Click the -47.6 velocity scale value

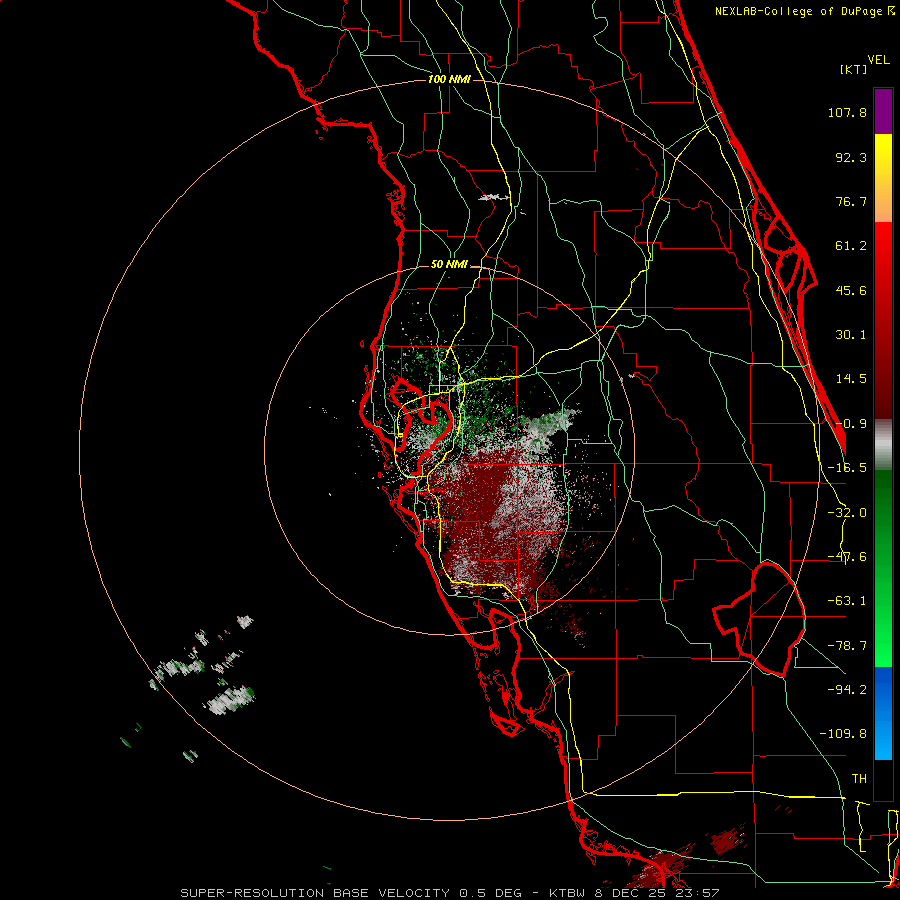pyautogui.click(x=847, y=557)
